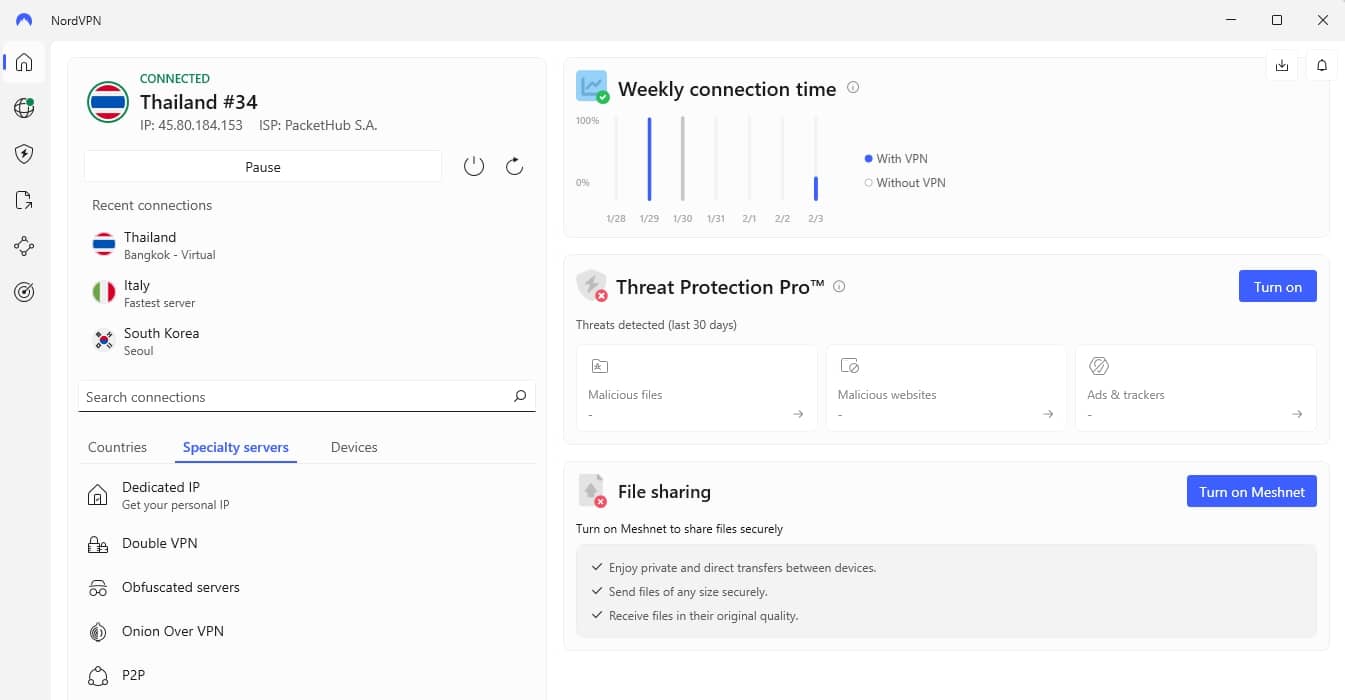Click Turn on Meshnet button
This screenshot has width=1345, height=700.
pyautogui.click(x=1251, y=492)
